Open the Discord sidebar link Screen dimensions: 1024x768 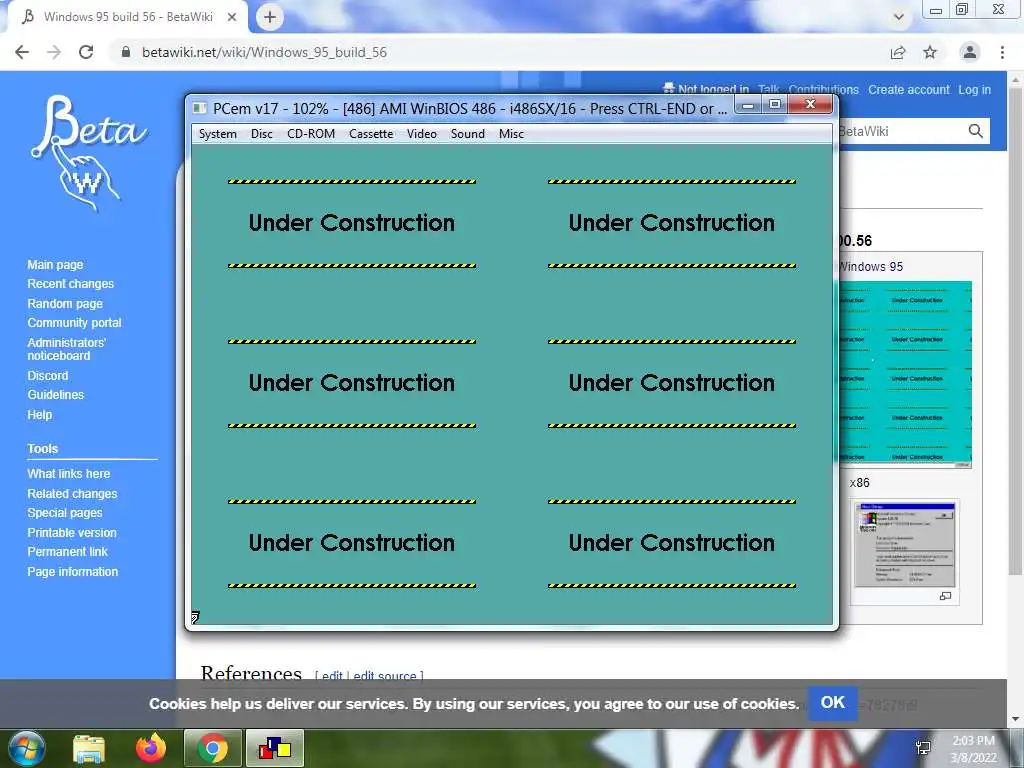(48, 376)
